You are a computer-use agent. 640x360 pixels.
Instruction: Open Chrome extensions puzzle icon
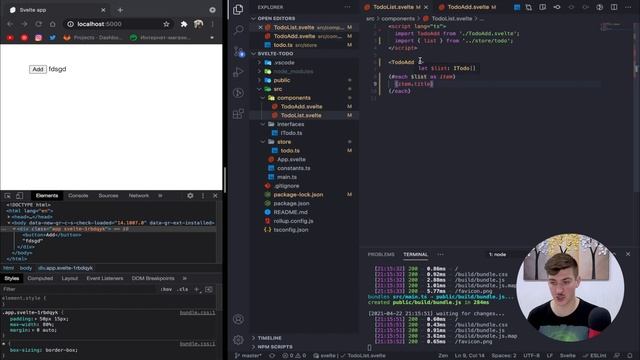(x=184, y=24)
